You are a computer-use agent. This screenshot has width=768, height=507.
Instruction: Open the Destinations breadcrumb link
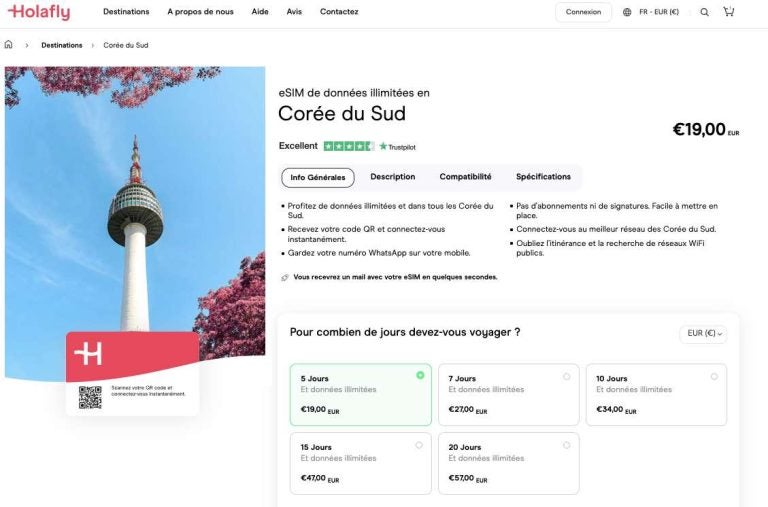[62, 45]
